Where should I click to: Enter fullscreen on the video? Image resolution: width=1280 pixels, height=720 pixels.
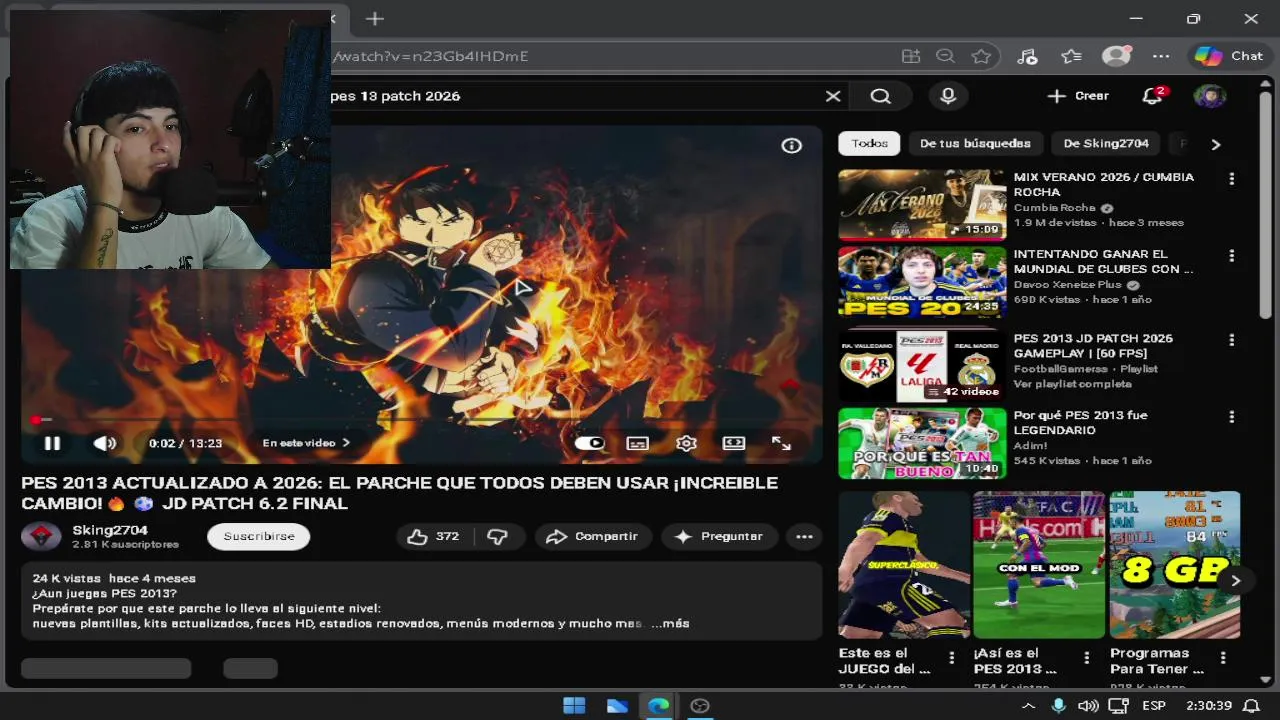781,443
